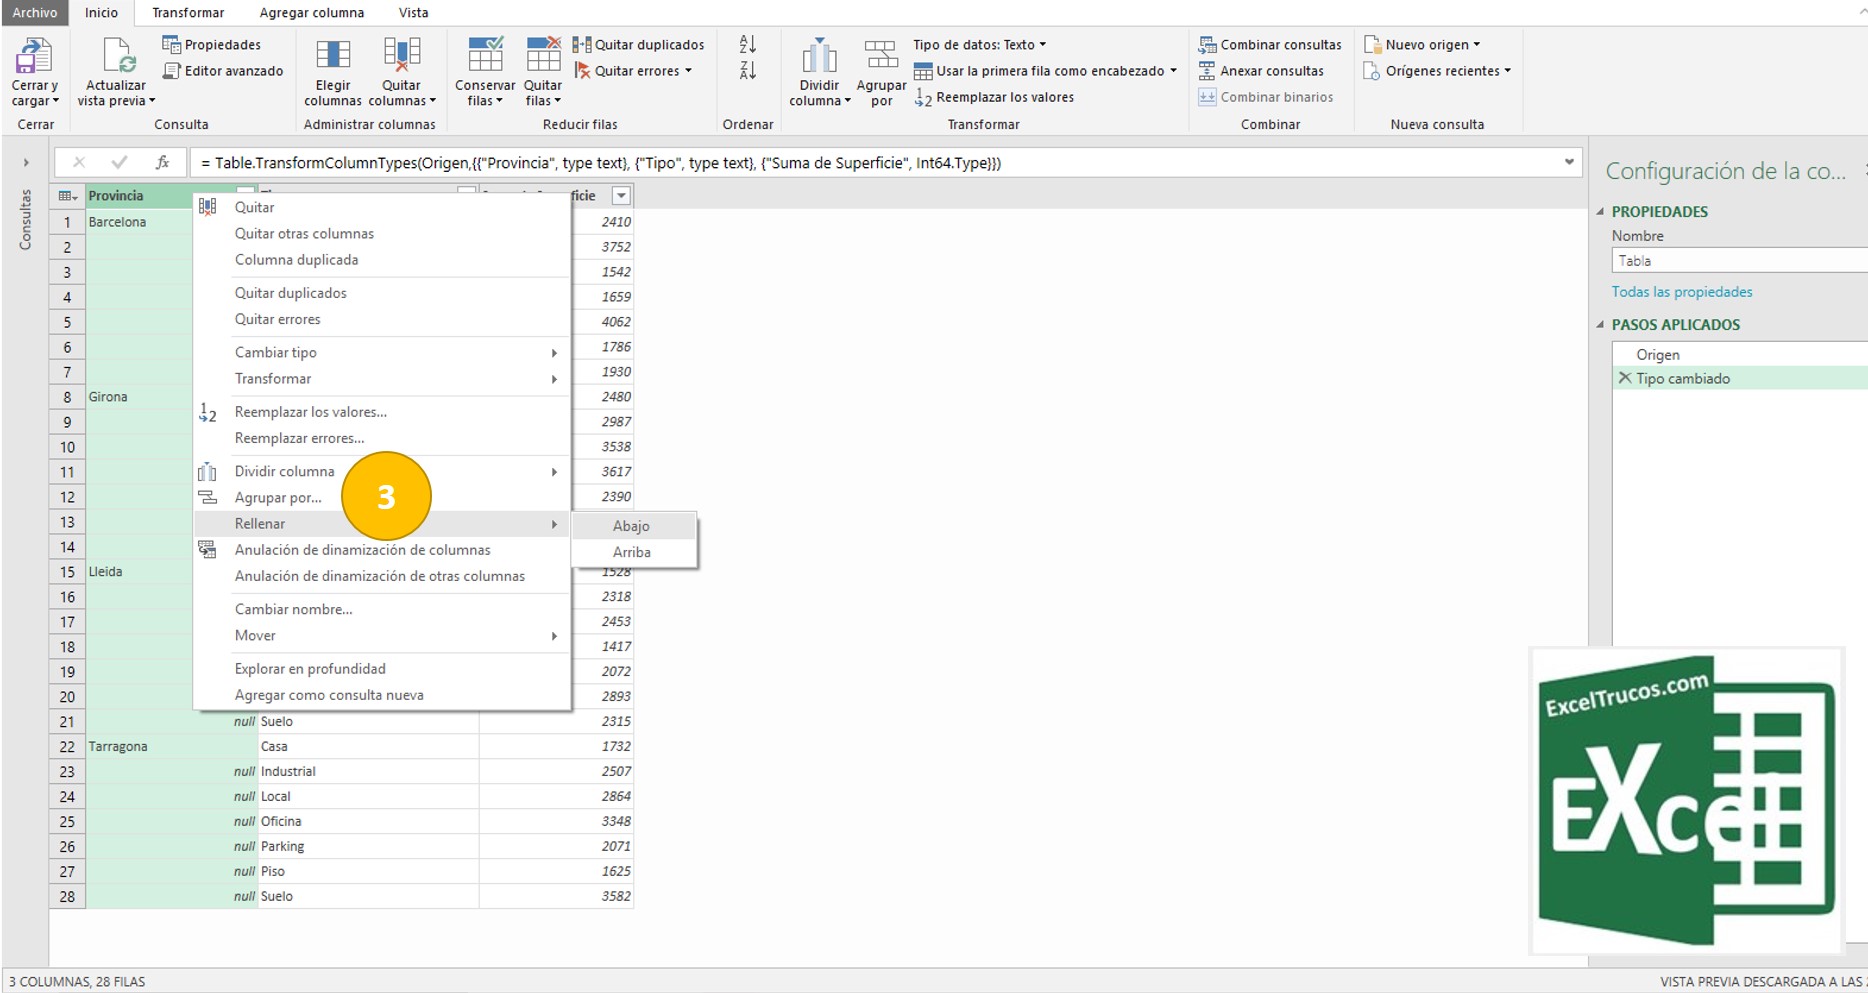Delete the Tipo cambiado applied step
Viewport: 1868px width, 993px height.
tap(1625, 378)
